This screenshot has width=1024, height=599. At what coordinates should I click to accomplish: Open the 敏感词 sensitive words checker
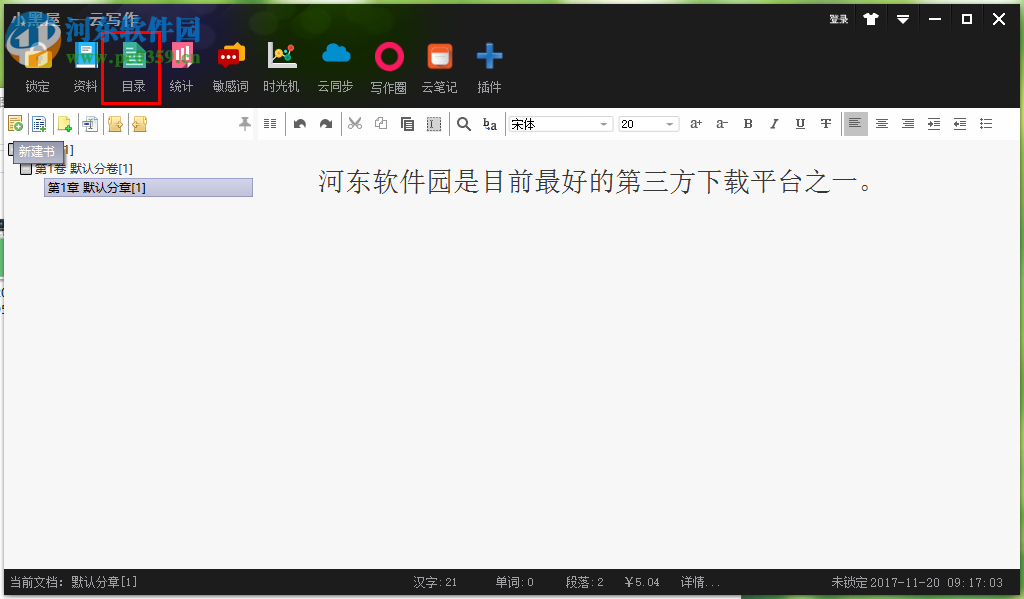coord(230,65)
